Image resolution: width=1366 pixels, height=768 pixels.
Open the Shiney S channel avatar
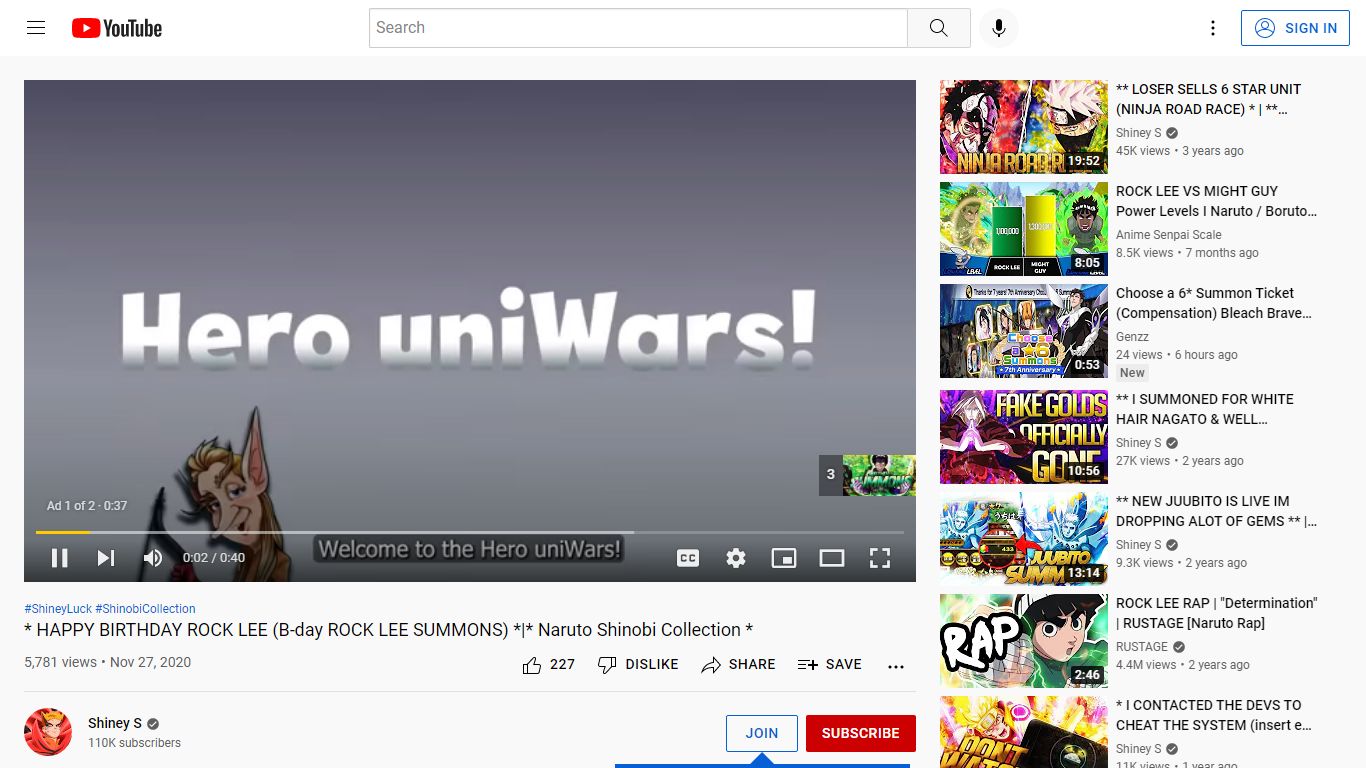[48, 732]
